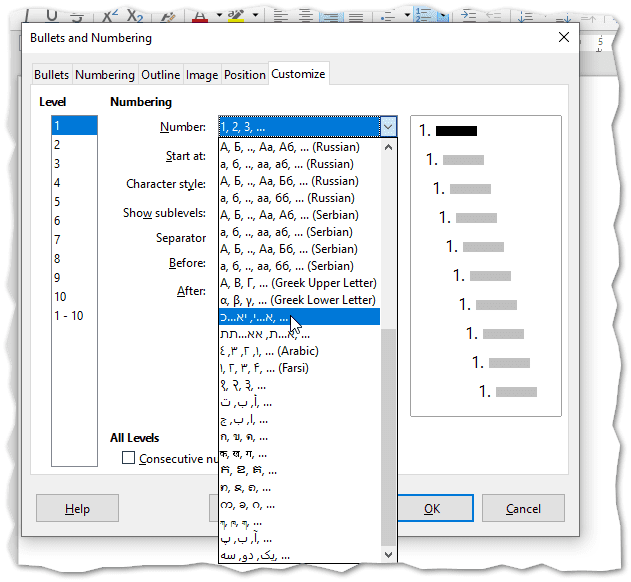This screenshot has width=631, height=582.
Task: Click the numbering preview pane
Action: coord(486,266)
